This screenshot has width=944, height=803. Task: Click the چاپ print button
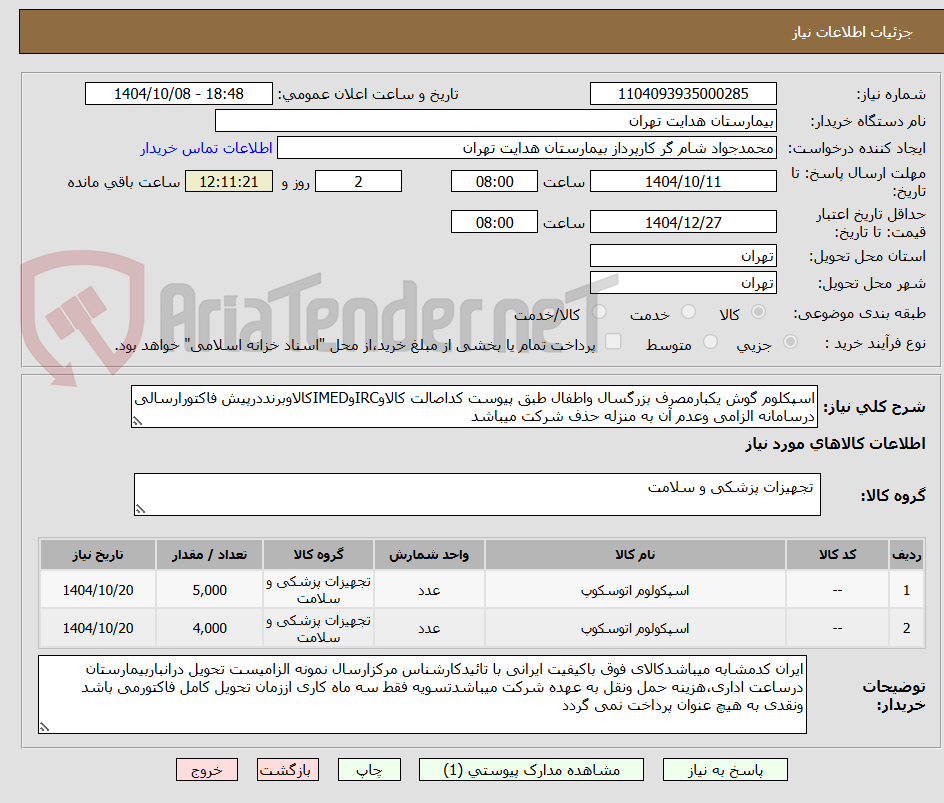point(369,770)
